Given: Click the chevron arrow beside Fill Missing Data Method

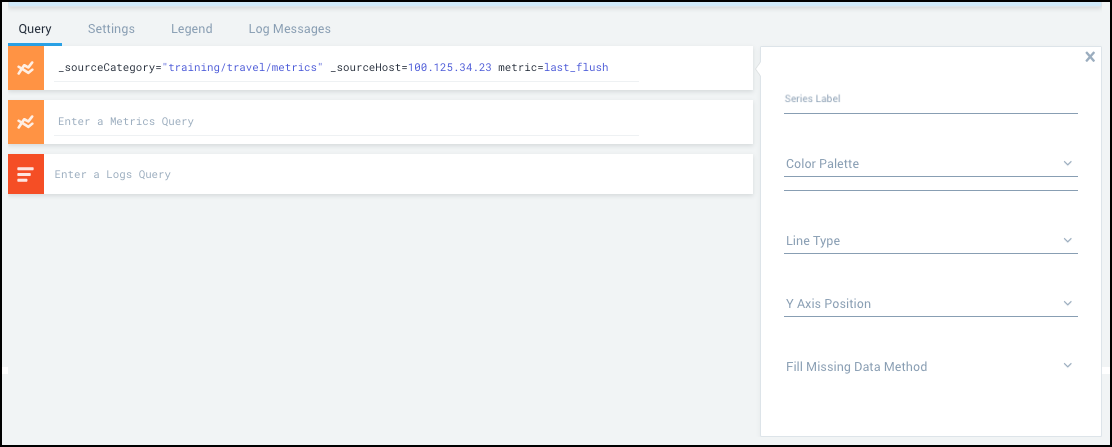Looking at the screenshot, I should point(1067,366).
